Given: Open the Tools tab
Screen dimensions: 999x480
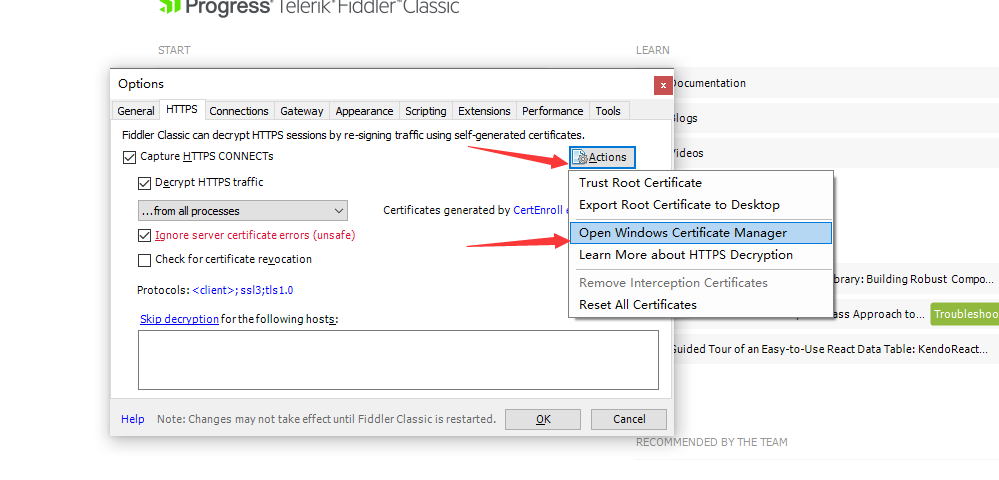Looking at the screenshot, I should tap(608, 111).
